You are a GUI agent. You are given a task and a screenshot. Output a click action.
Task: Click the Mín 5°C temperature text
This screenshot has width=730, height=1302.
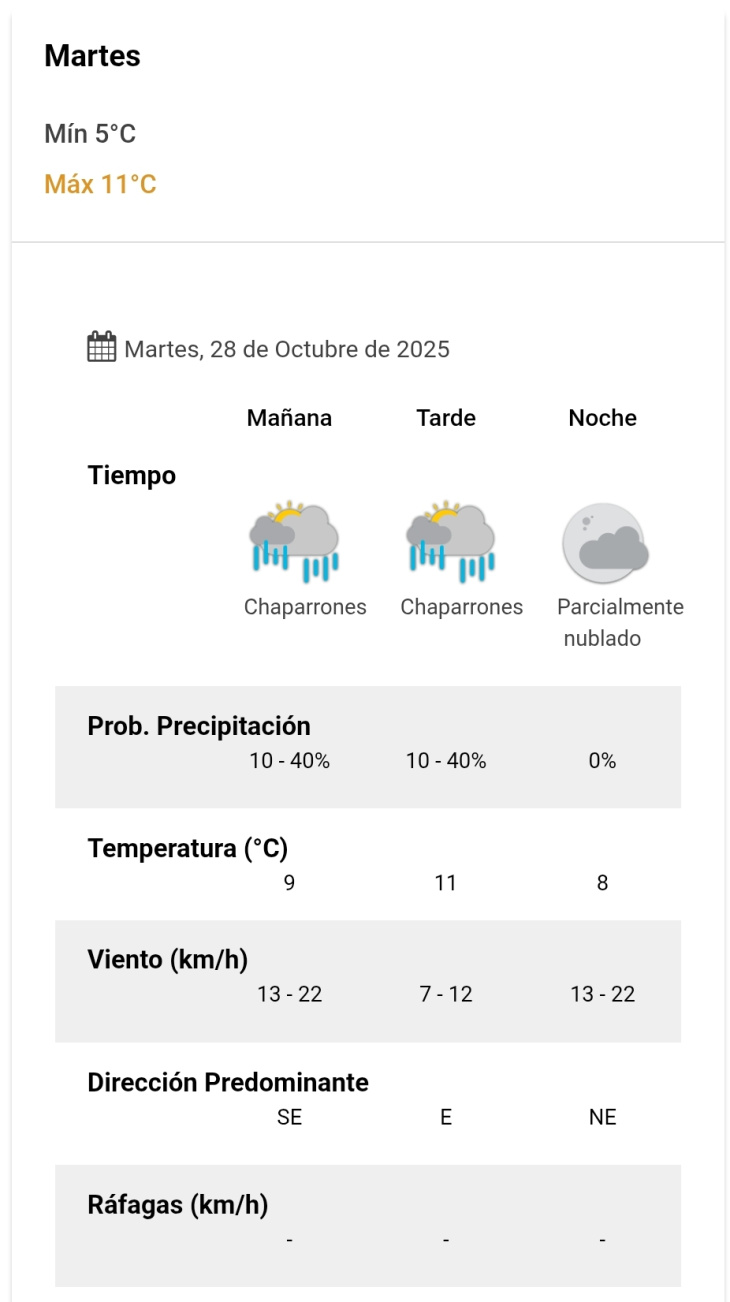(90, 134)
